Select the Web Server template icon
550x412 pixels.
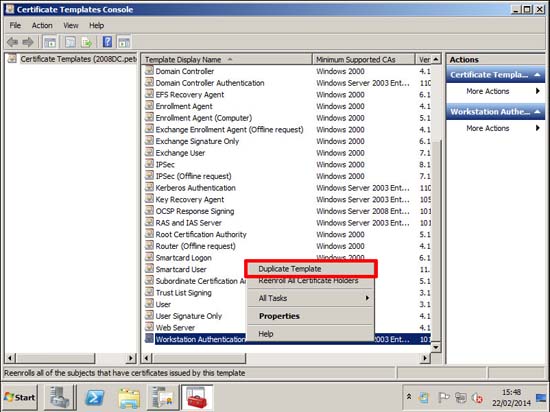click(x=149, y=327)
